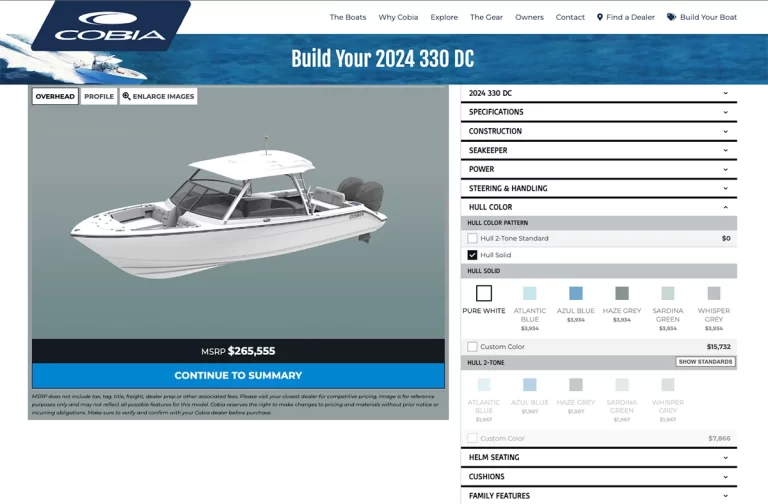Expand the Specifications section
Screen dimensions: 768x504
pyautogui.click(x=599, y=112)
